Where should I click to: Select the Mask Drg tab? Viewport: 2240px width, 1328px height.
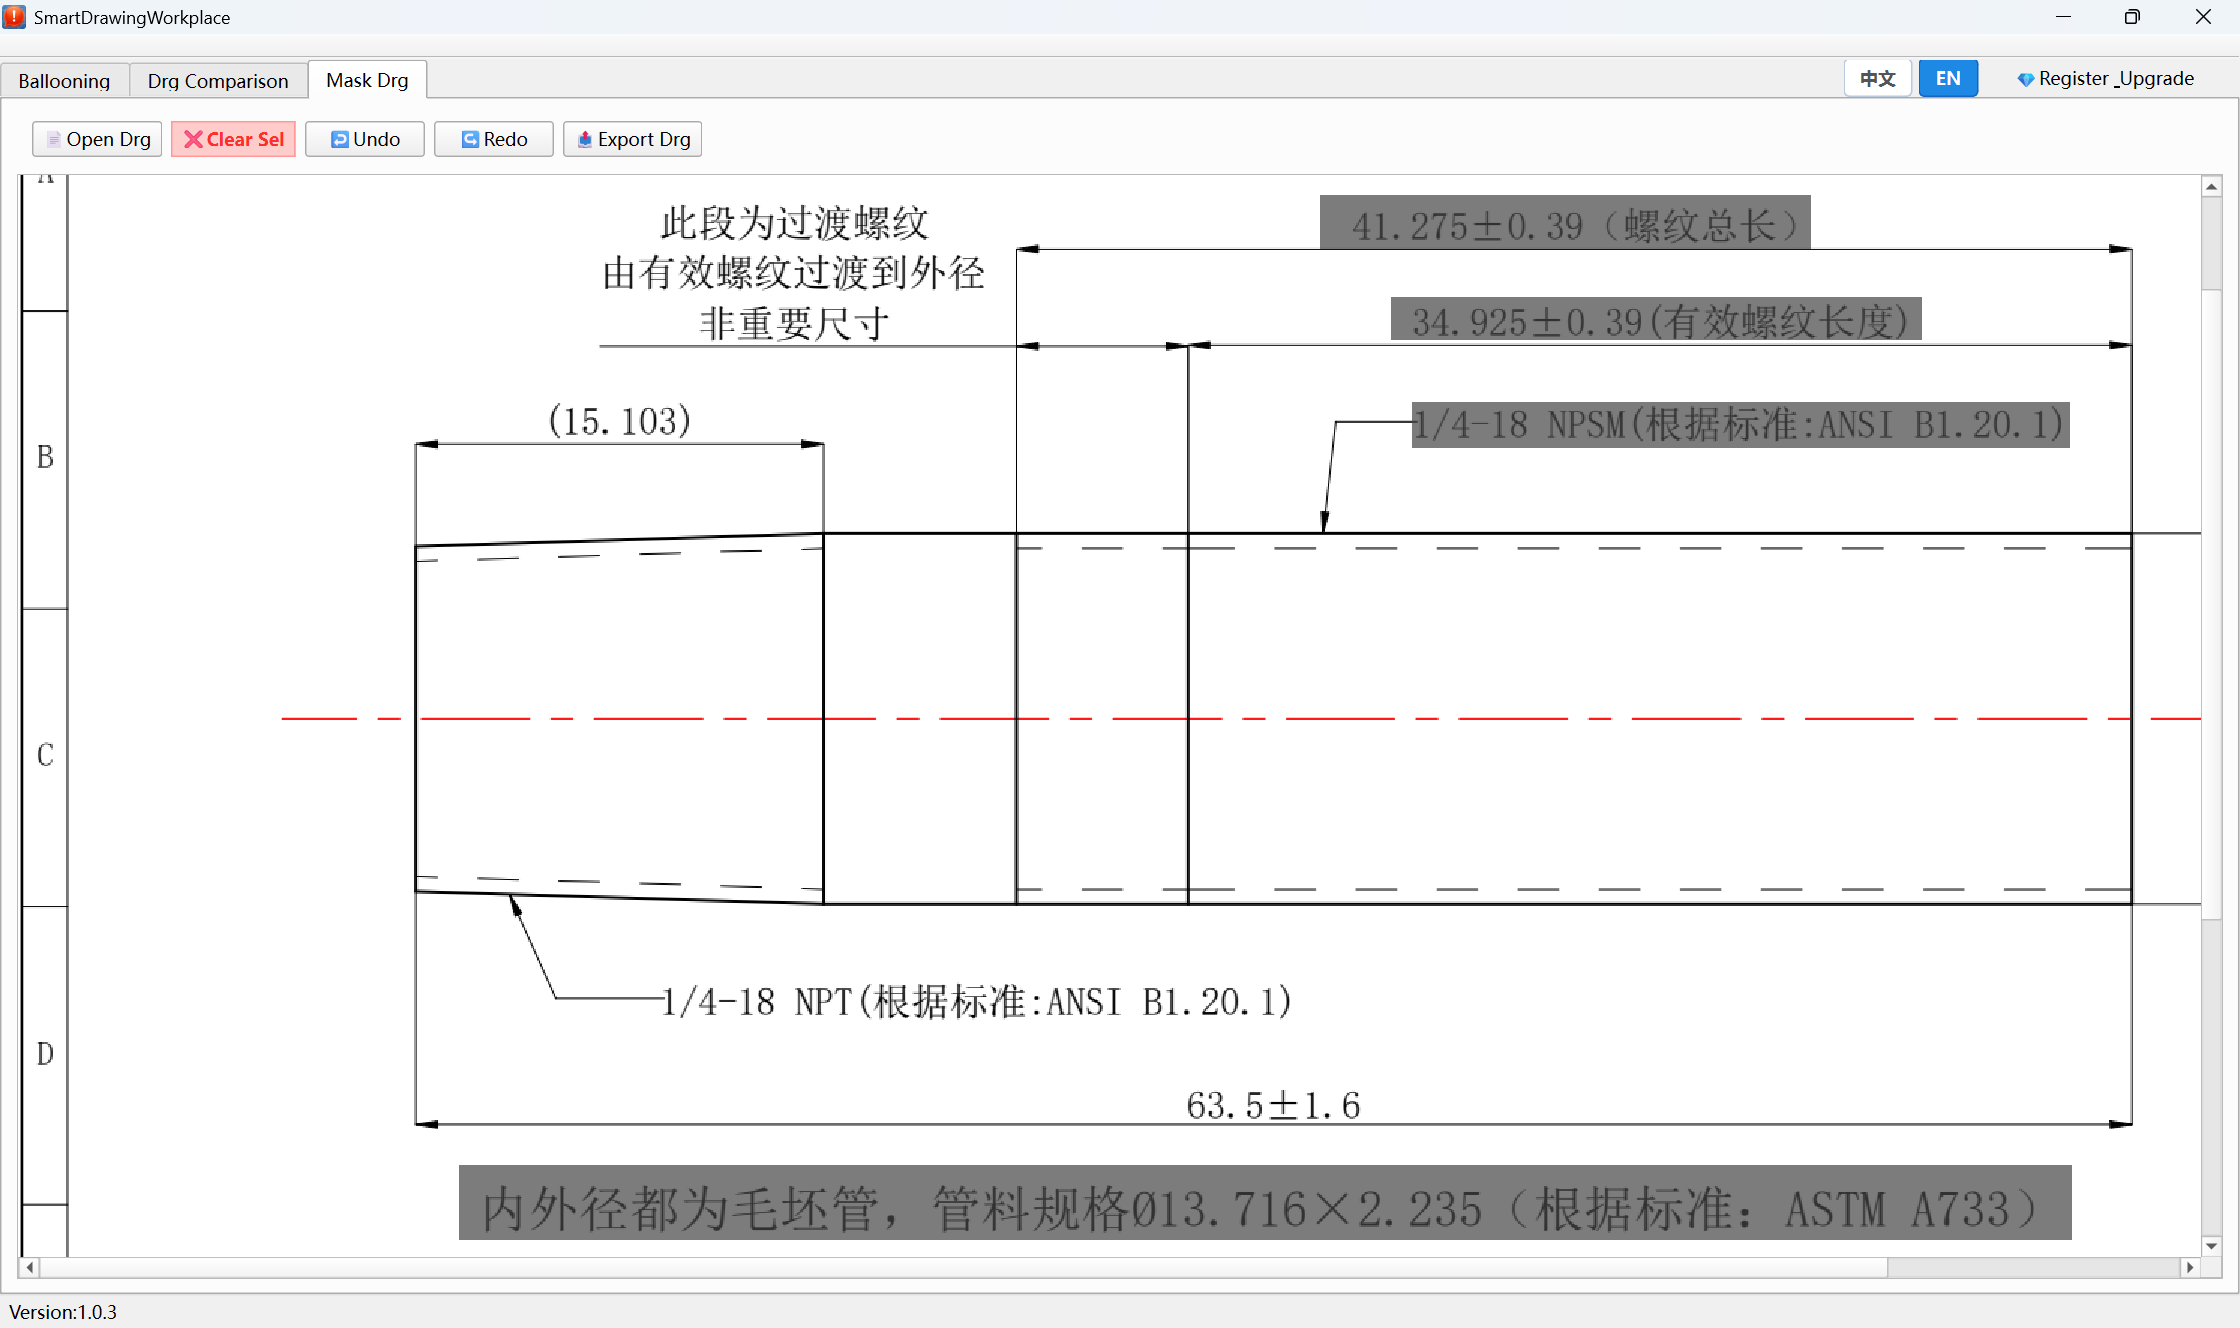367,80
